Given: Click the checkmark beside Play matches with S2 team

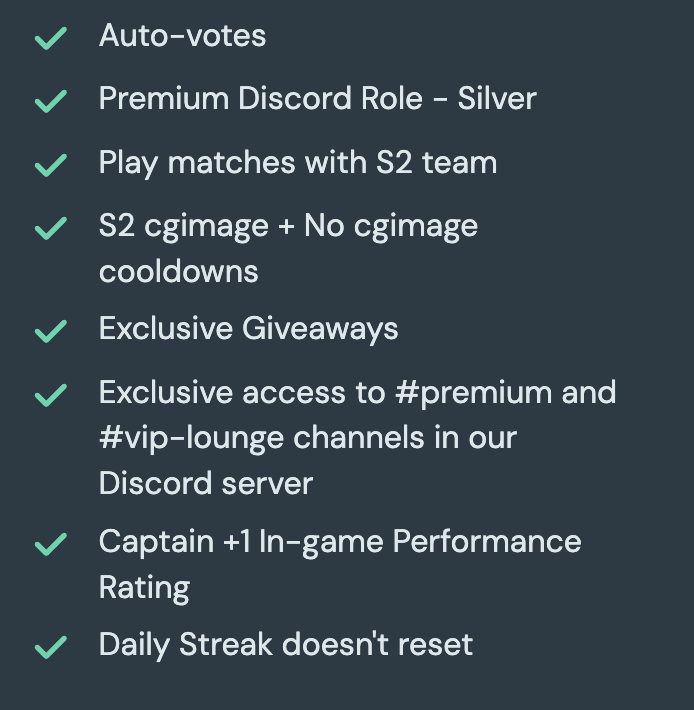Looking at the screenshot, I should (x=50, y=165).
